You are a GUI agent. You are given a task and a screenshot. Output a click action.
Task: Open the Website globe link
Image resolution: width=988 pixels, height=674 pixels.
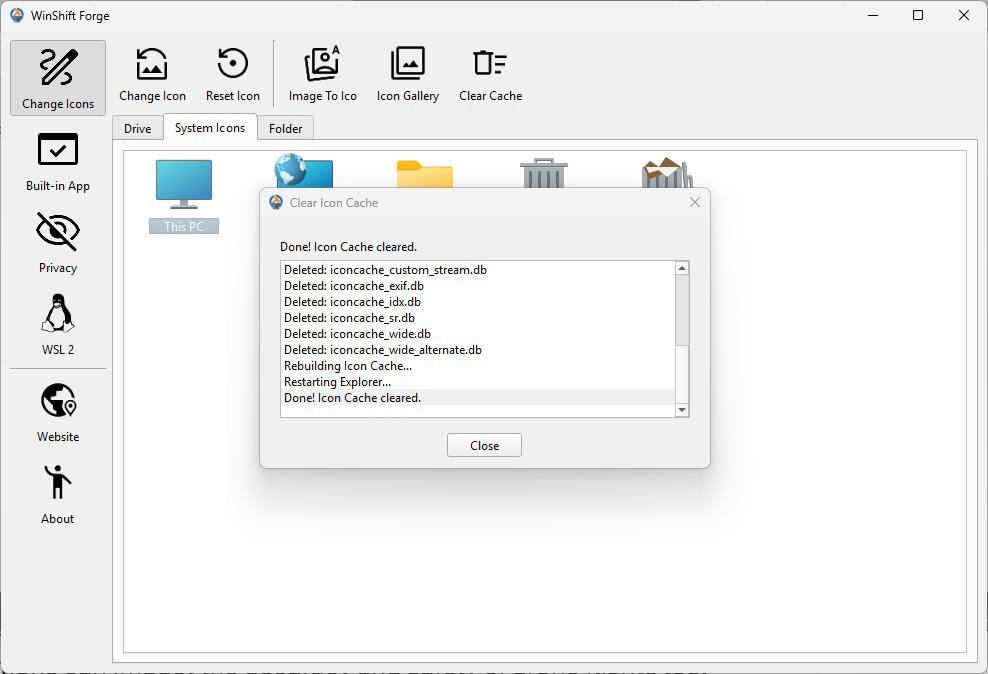click(x=58, y=411)
